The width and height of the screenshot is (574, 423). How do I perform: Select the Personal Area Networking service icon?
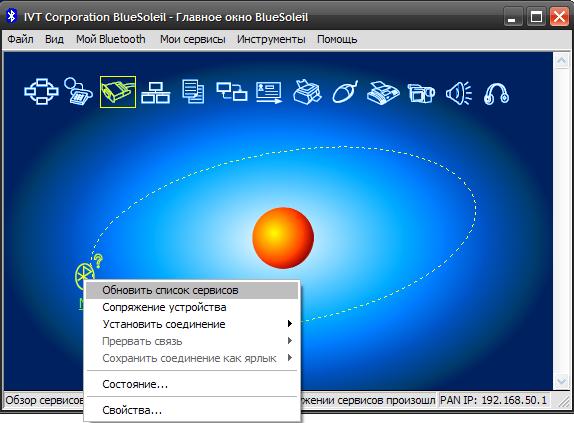click(41, 91)
